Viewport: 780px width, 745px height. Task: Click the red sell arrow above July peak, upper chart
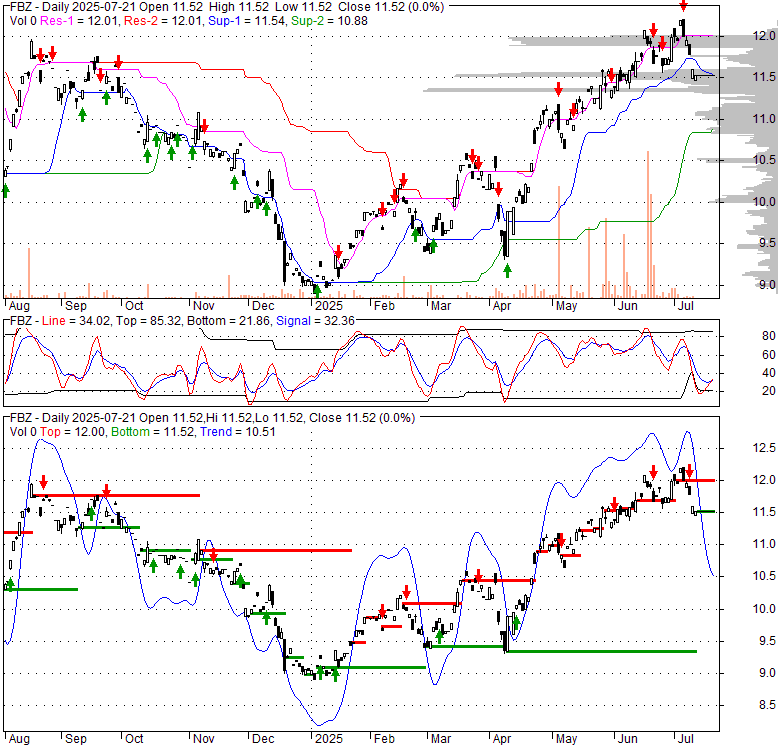click(x=683, y=6)
